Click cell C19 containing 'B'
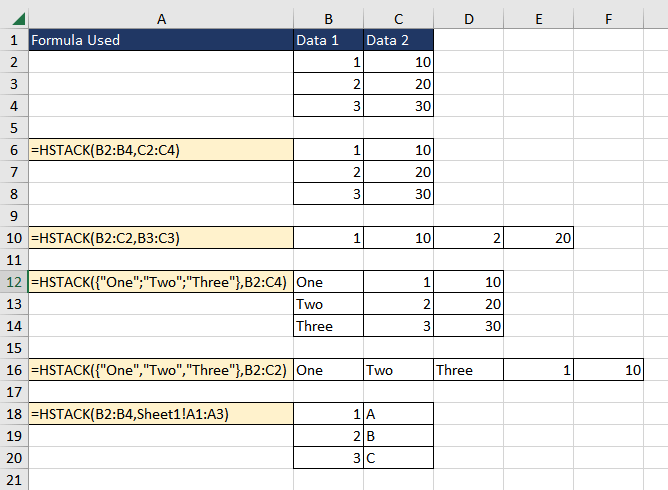The image size is (668, 490). [x=398, y=436]
